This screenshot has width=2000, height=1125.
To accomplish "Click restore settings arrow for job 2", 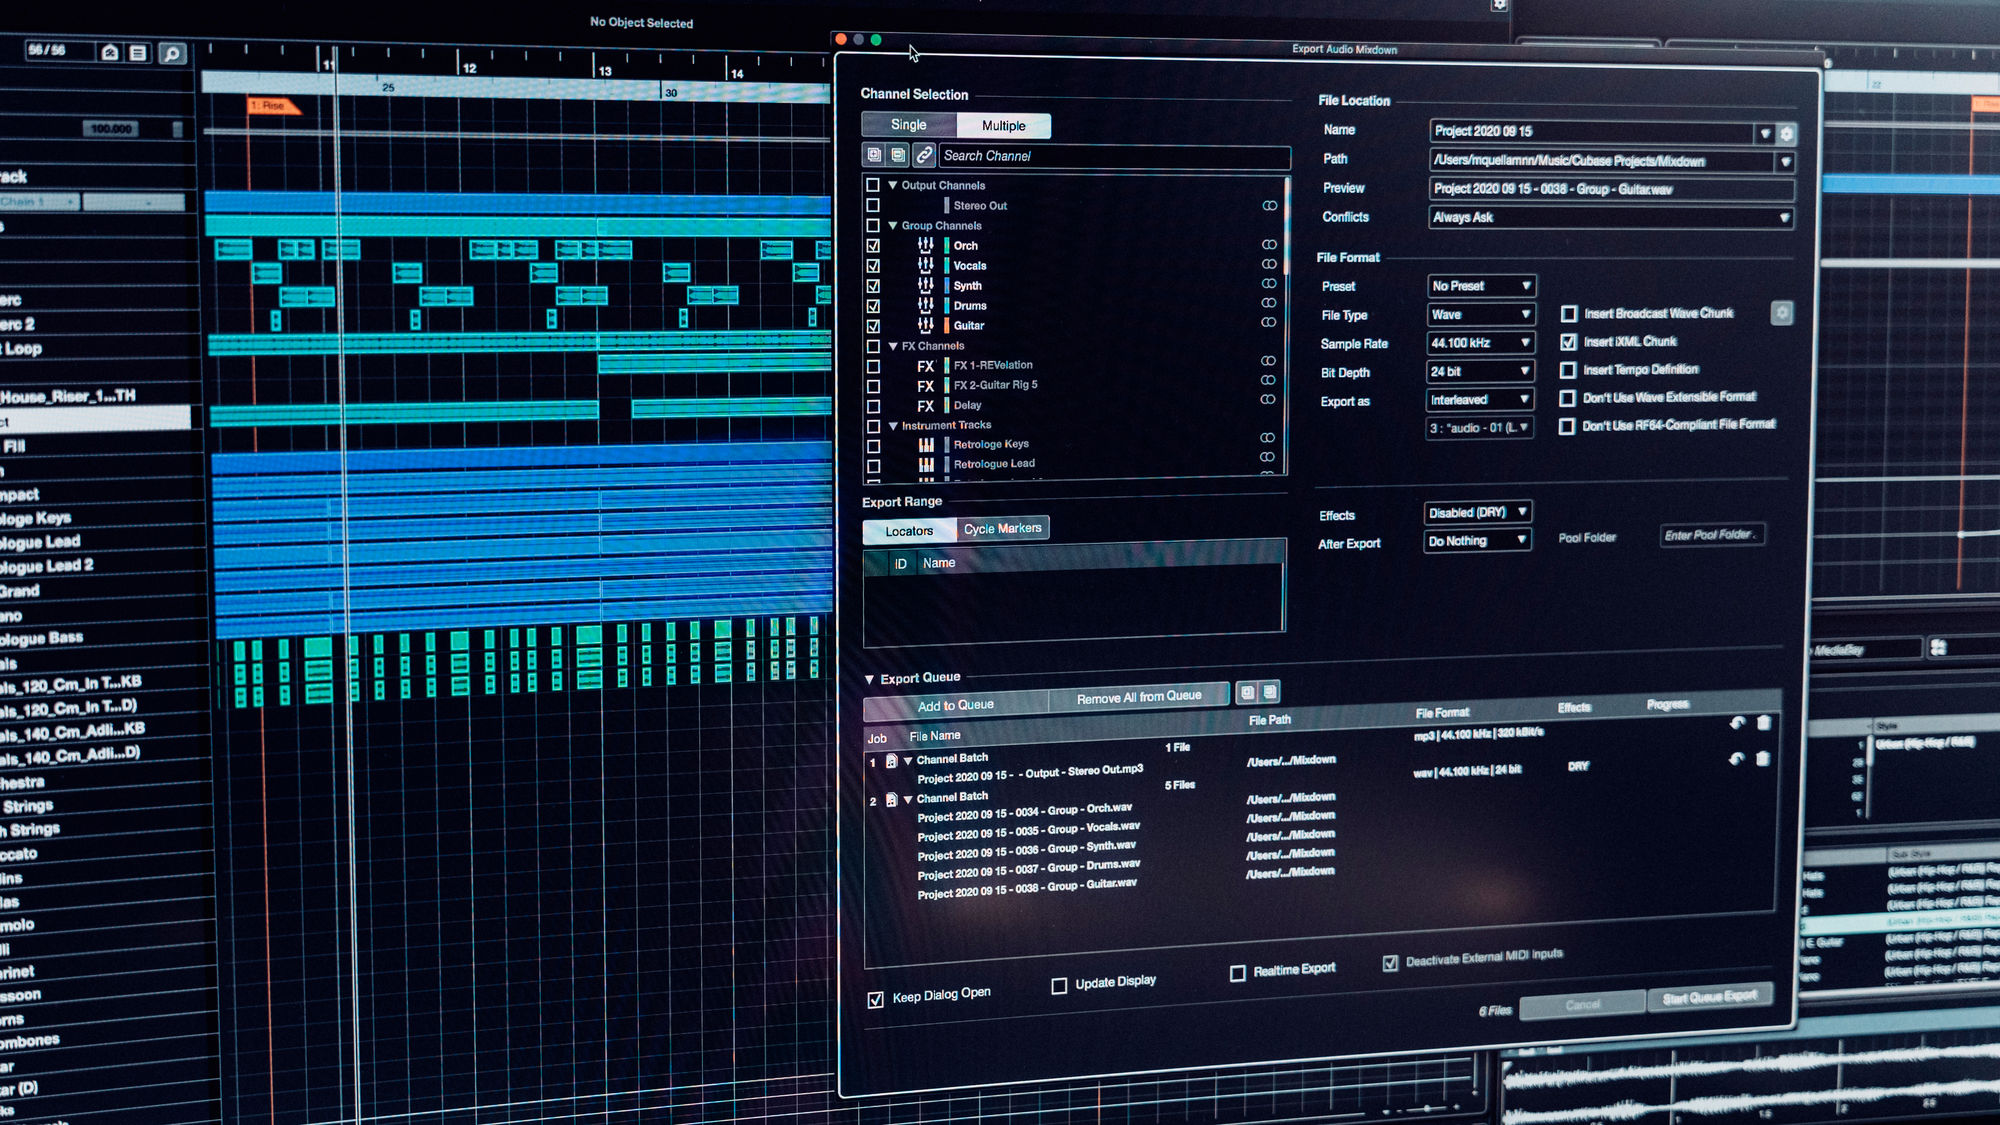I will [x=1737, y=759].
